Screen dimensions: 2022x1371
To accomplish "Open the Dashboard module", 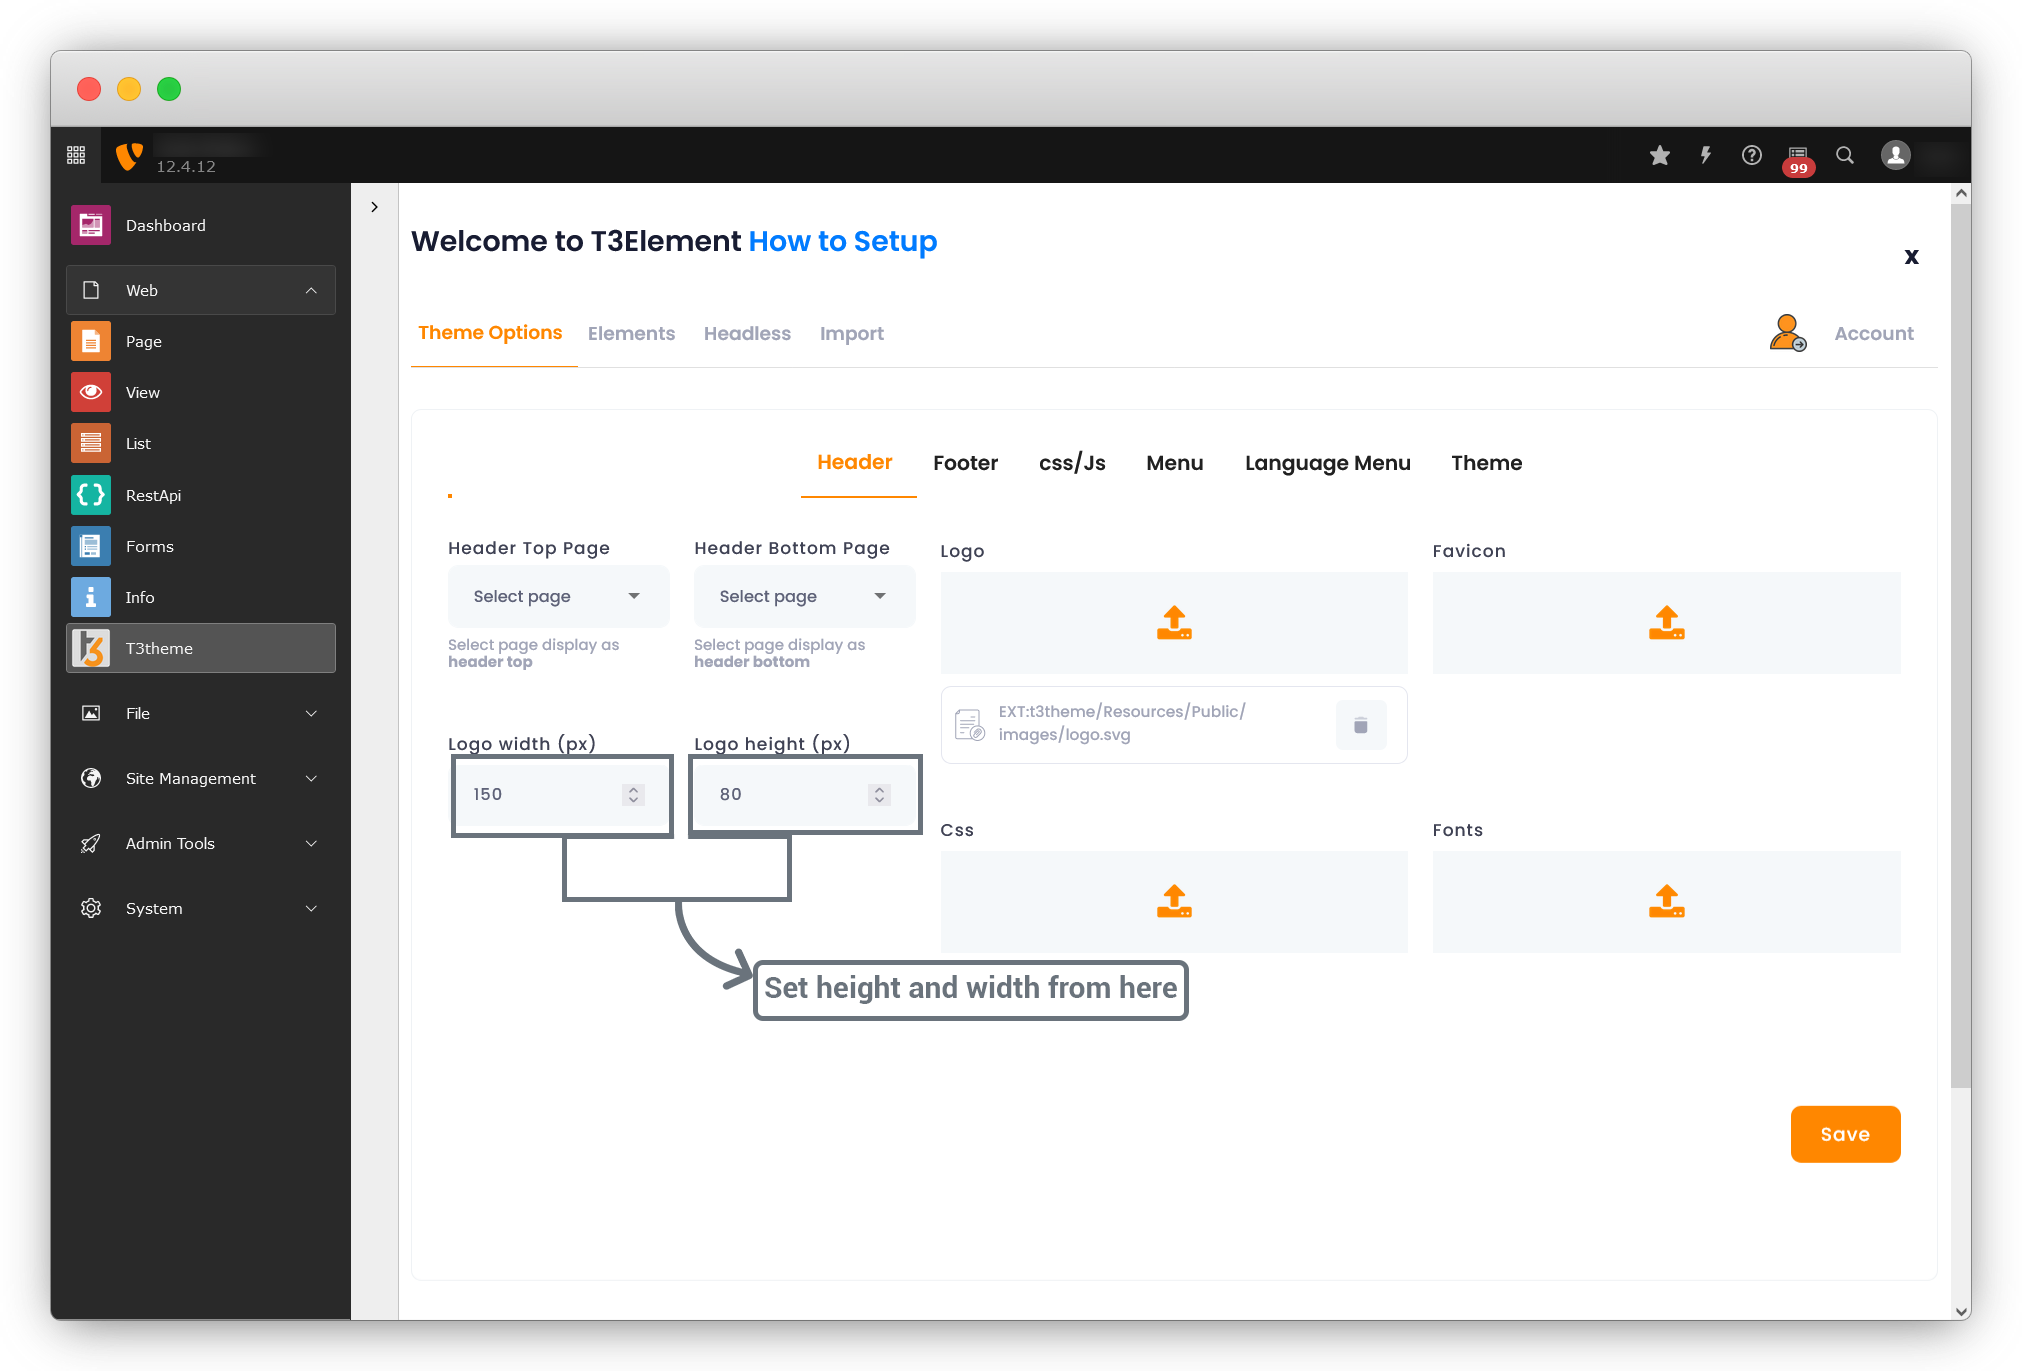I will 201,225.
